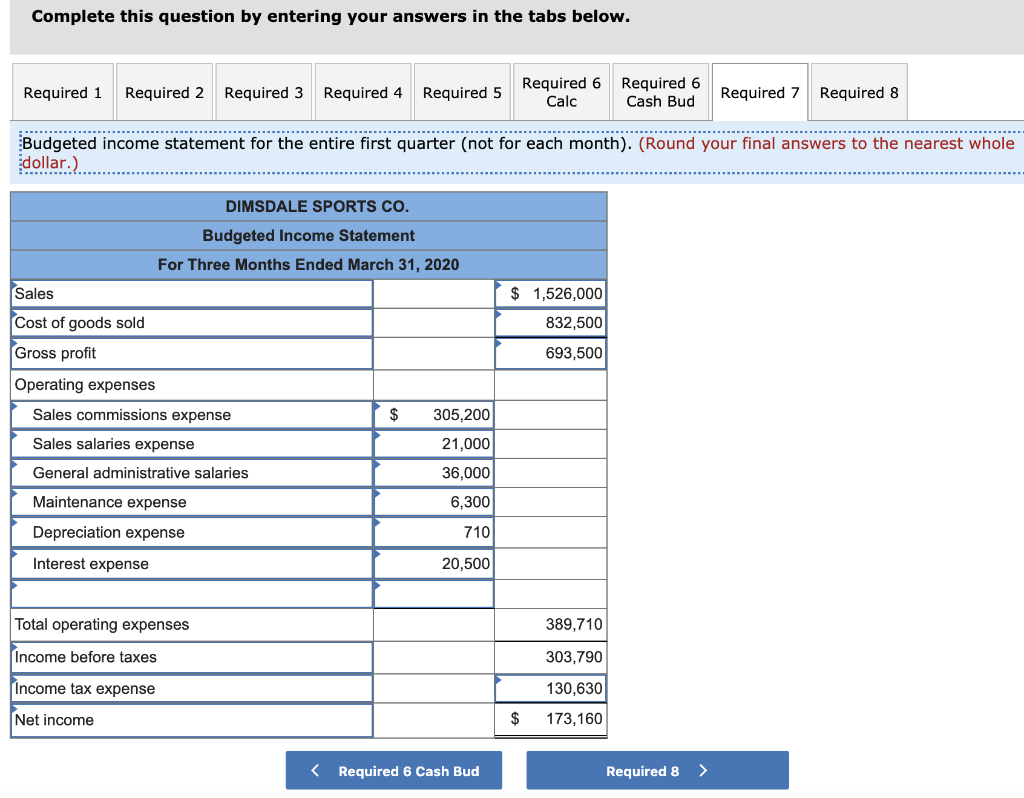This screenshot has height=798, width=1024.
Task: Go back using Required 6 Cash Bud button
Action: 394,771
